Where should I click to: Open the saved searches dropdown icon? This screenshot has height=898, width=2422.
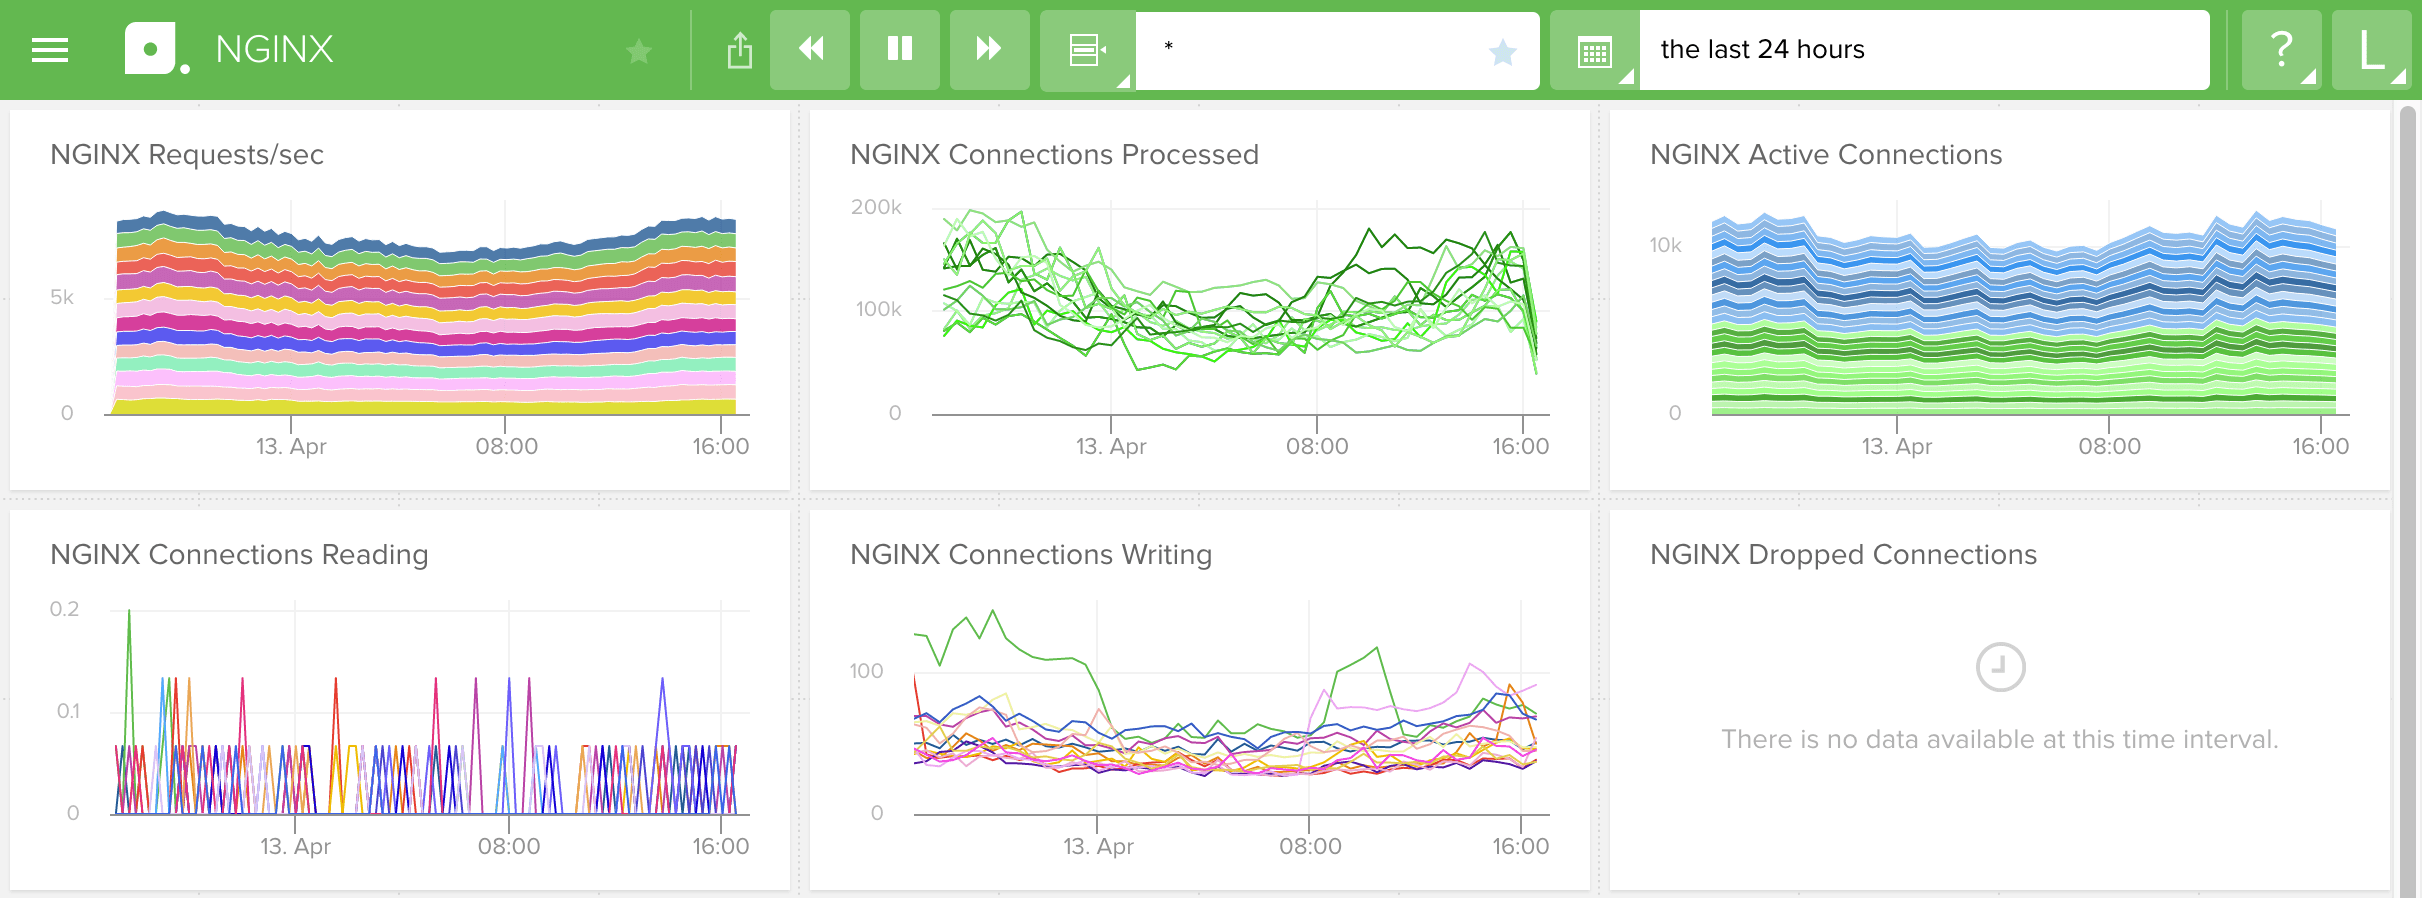1087,50
